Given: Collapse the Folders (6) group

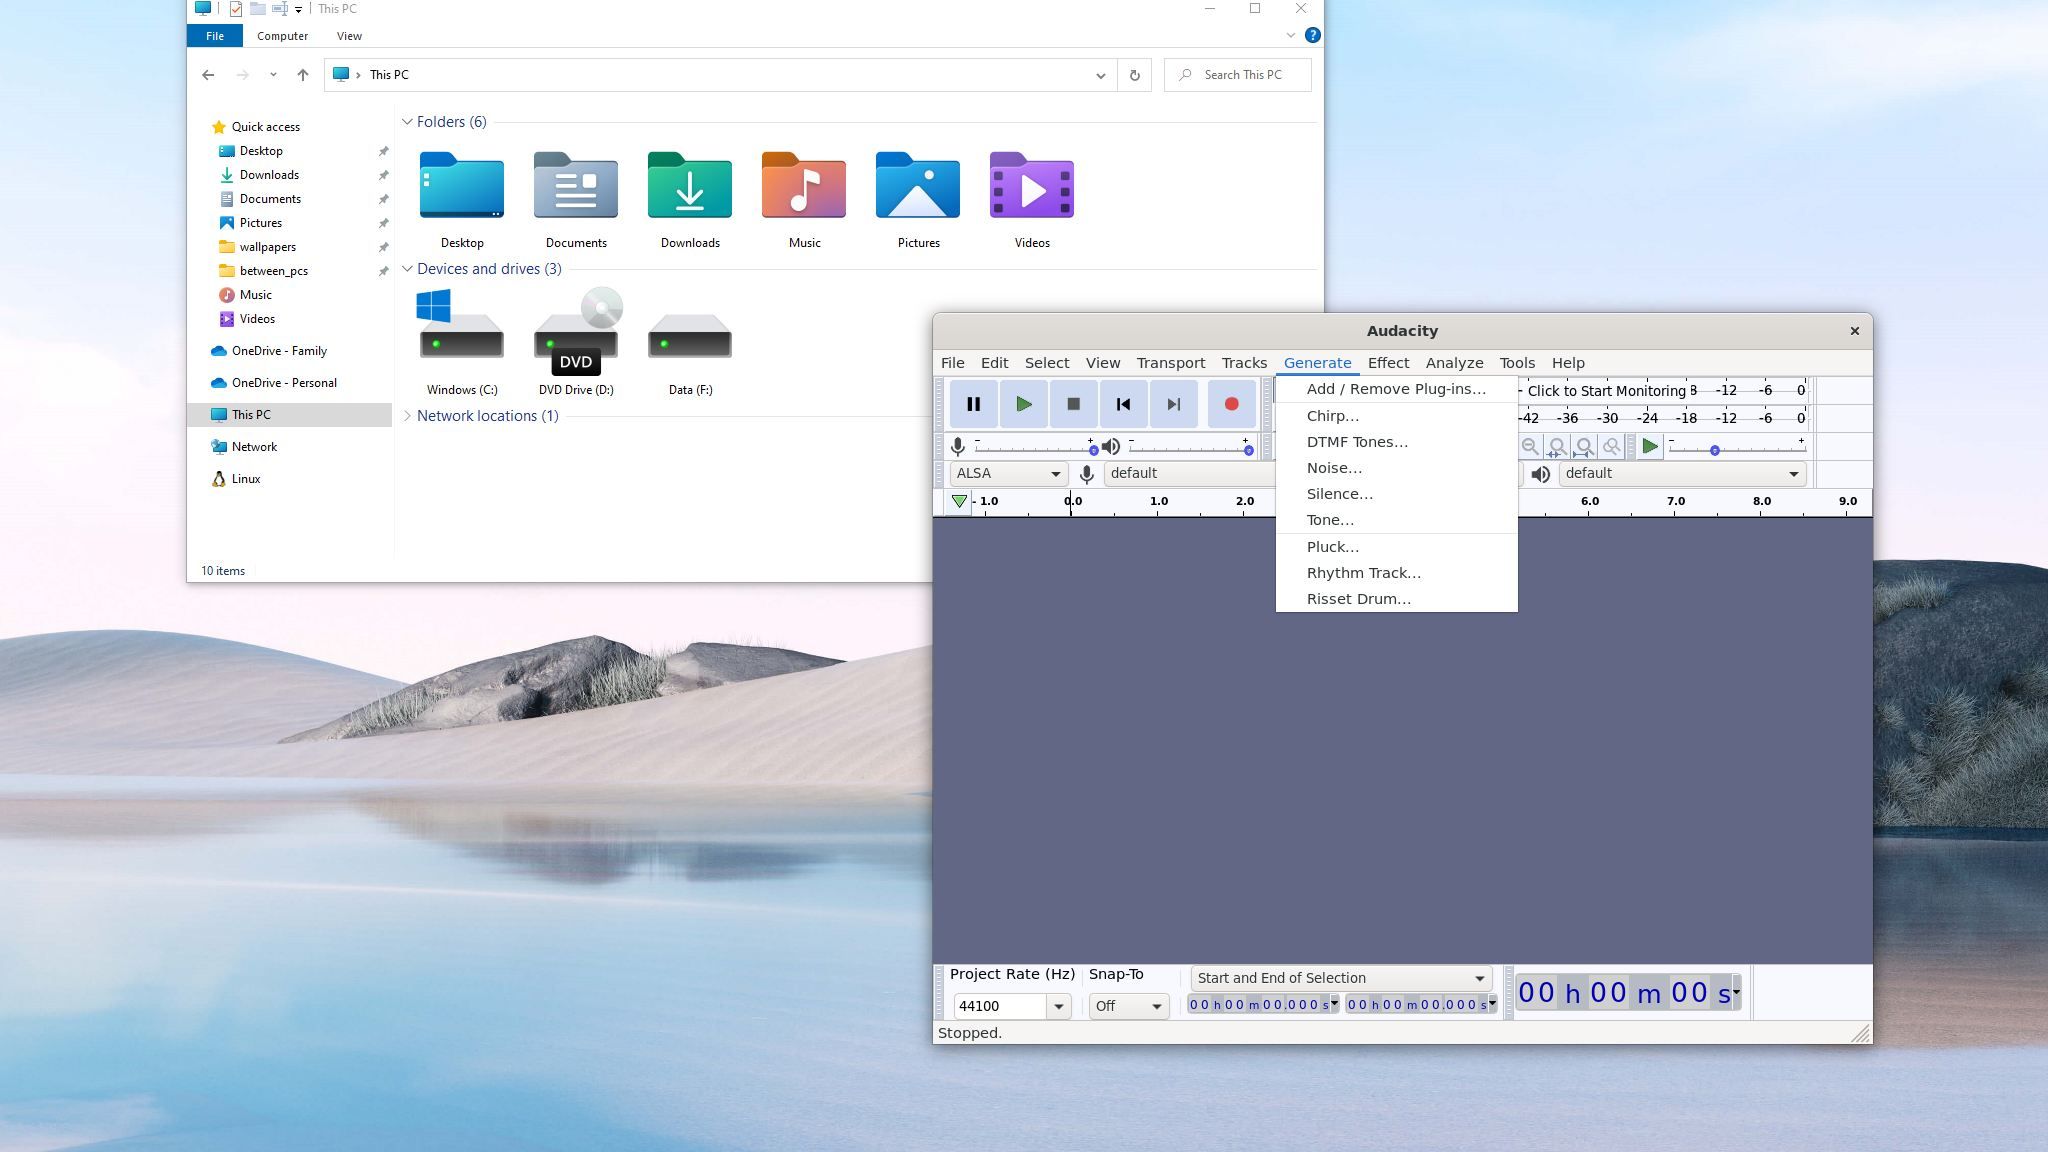Looking at the screenshot, I should 407,122.
